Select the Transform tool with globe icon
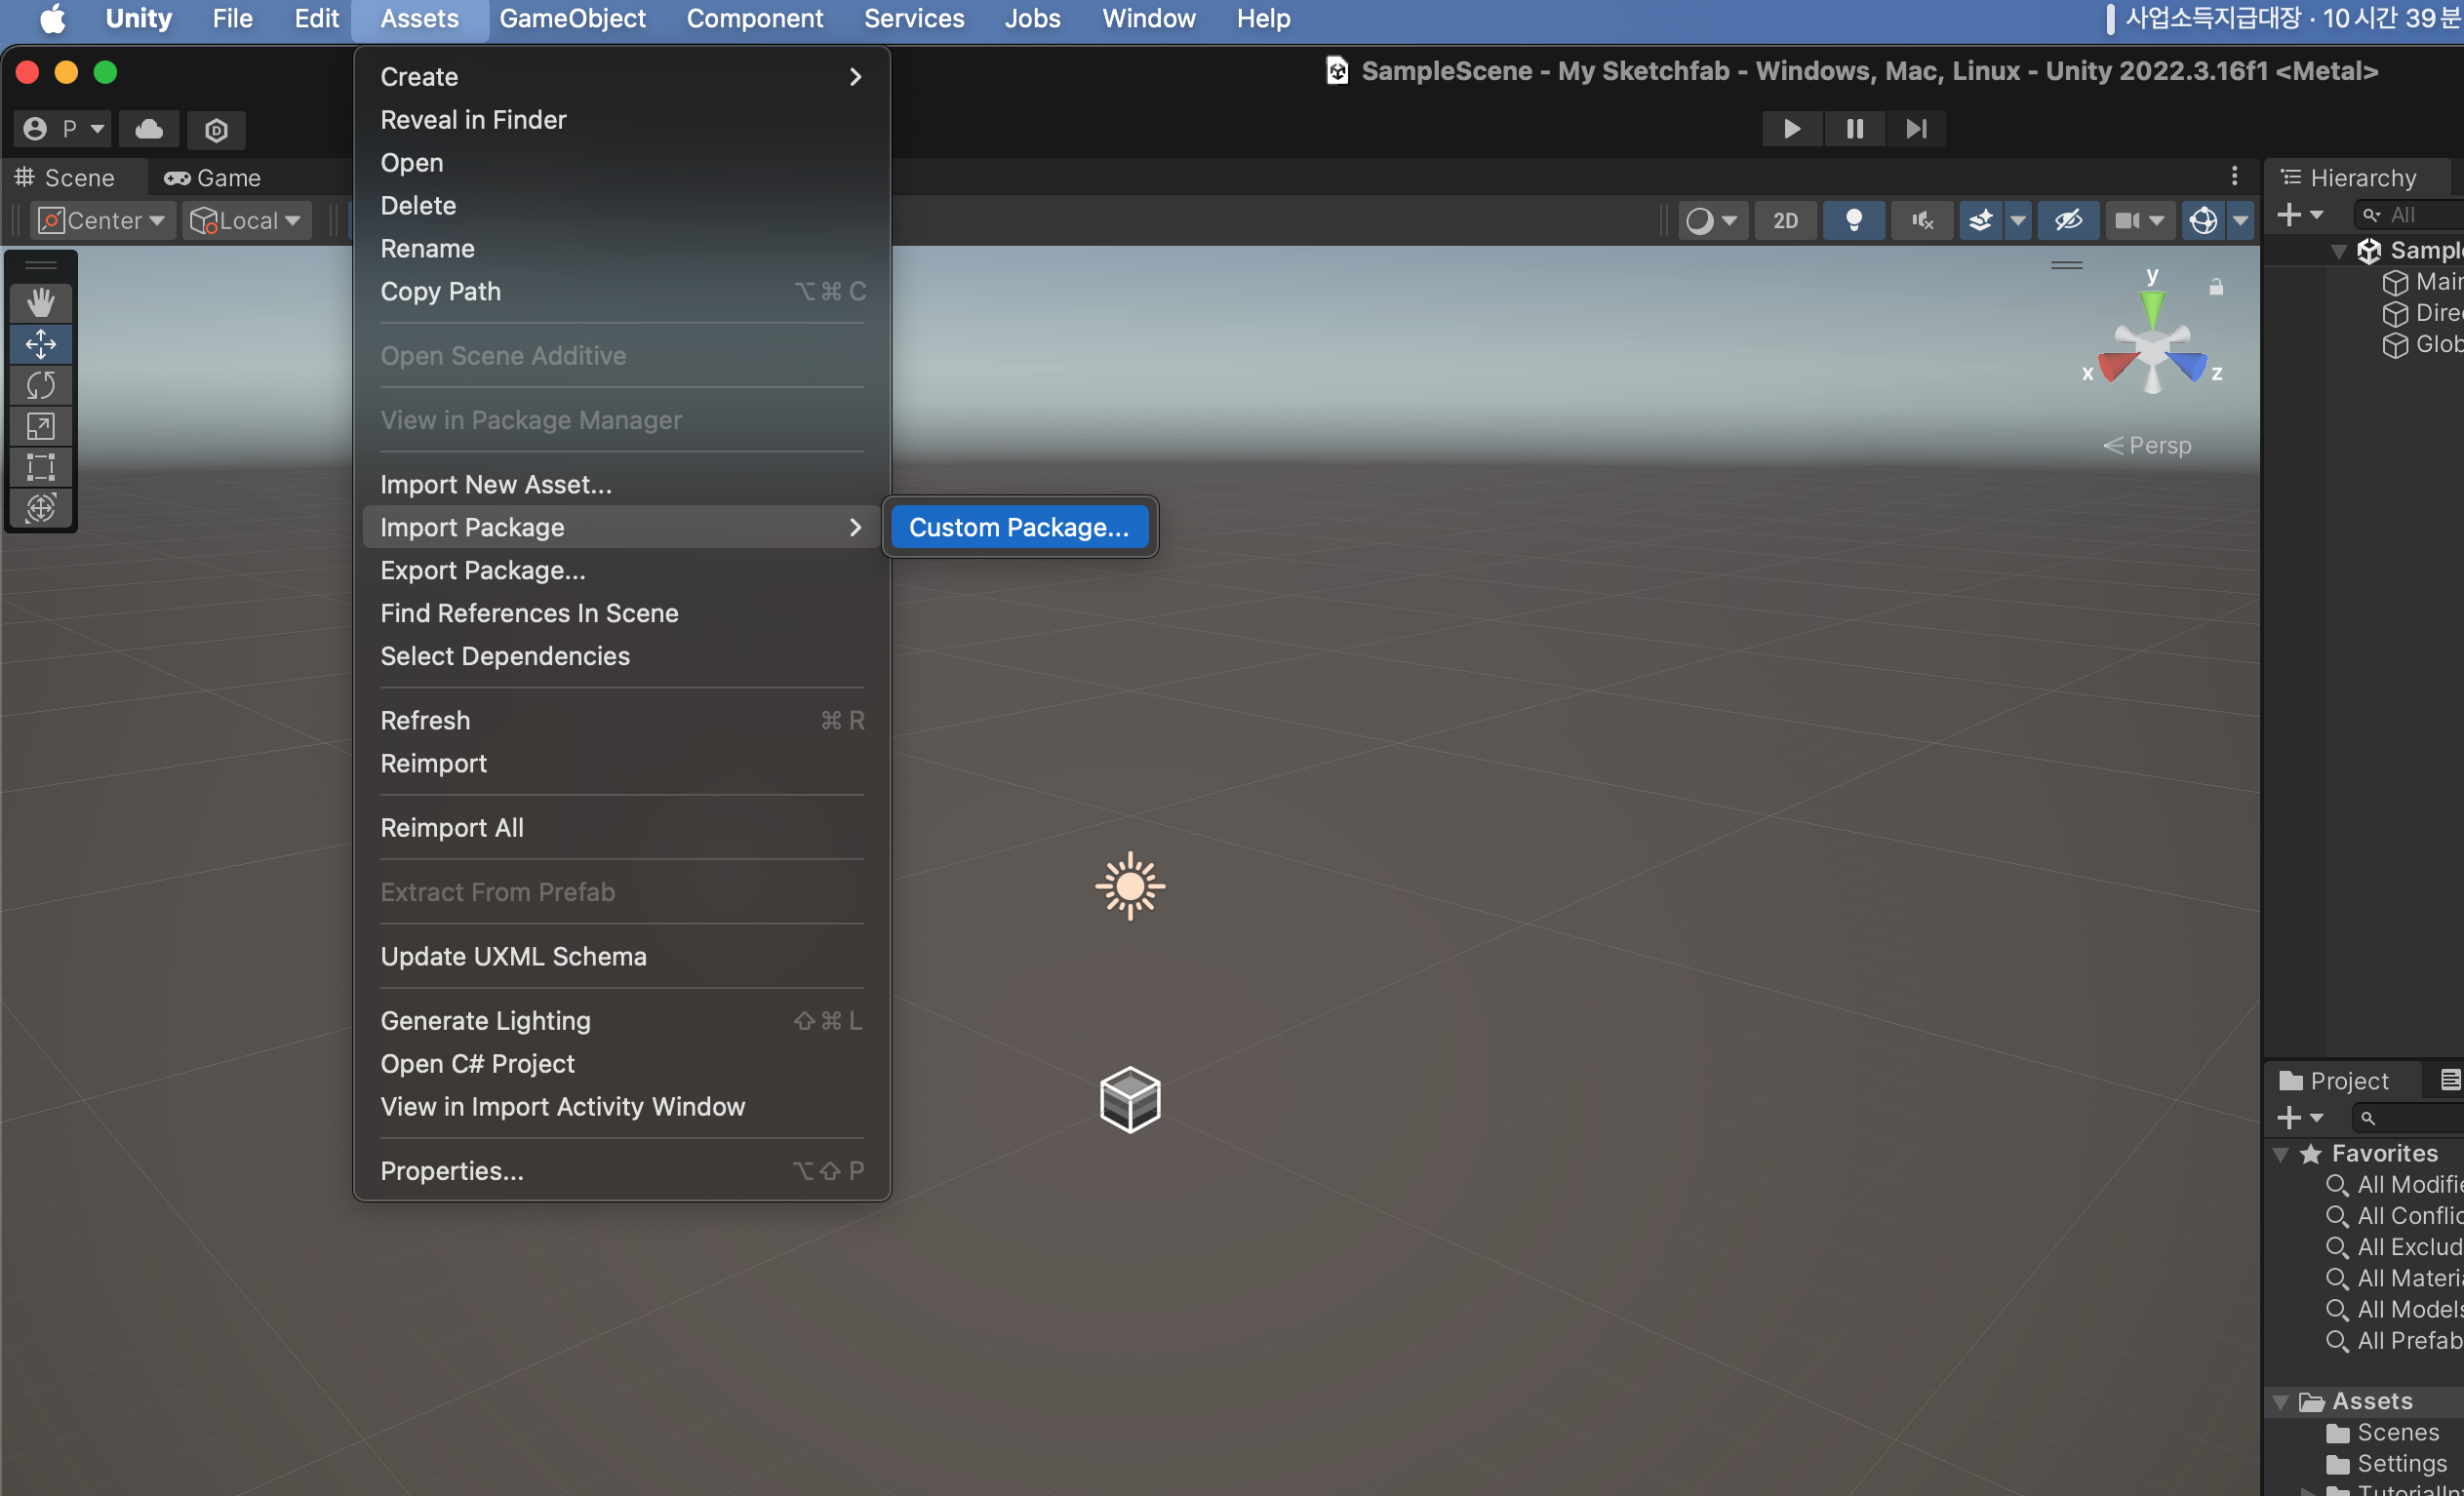Image resolution: width=2464 pixels, height=1496 pixels. tap(40, 508)
